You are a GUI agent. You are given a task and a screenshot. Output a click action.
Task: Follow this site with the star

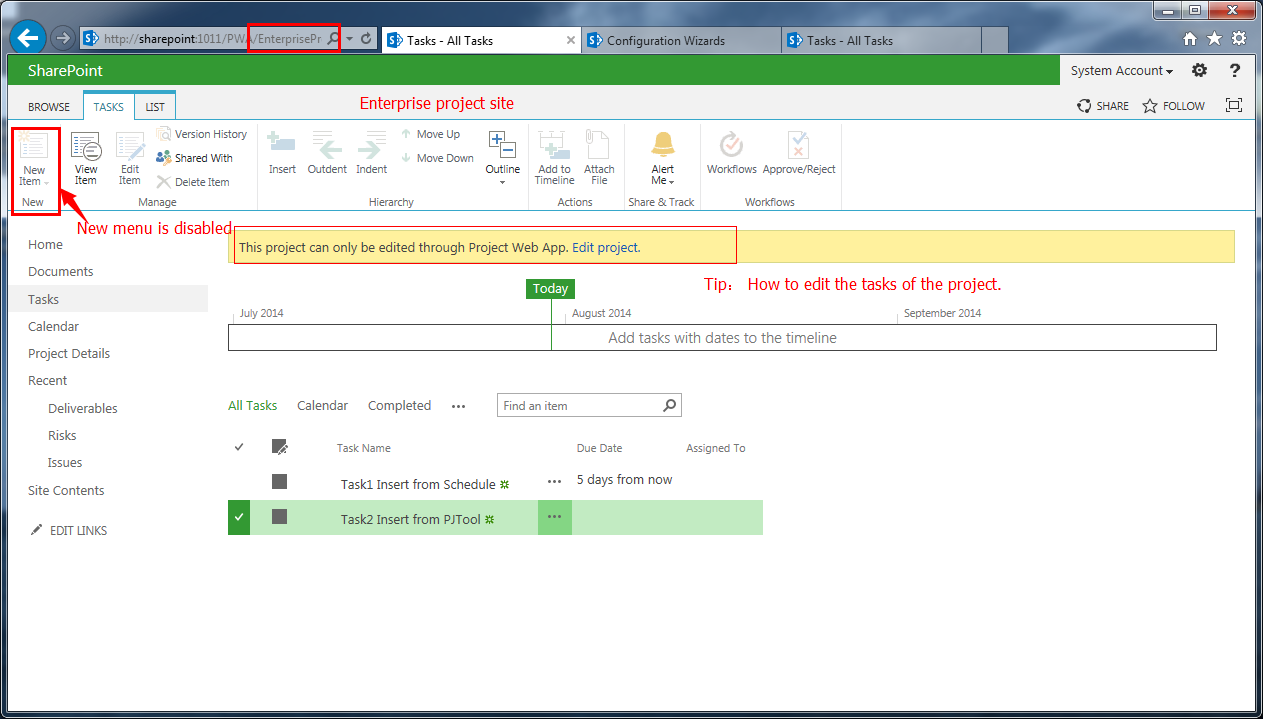(1174, 106)
